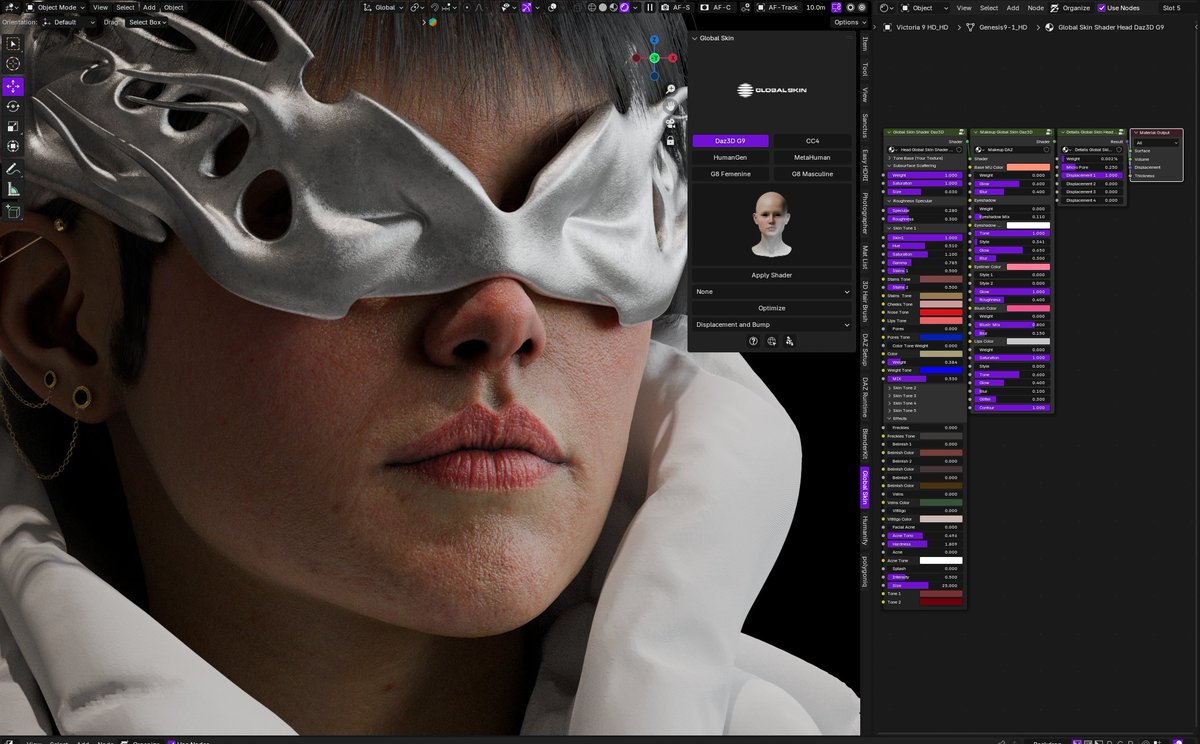Viewport: 1200px width, 744px height.
Task: Select the active Move tool in the viewport toolbar
Action: coord(13,87)
